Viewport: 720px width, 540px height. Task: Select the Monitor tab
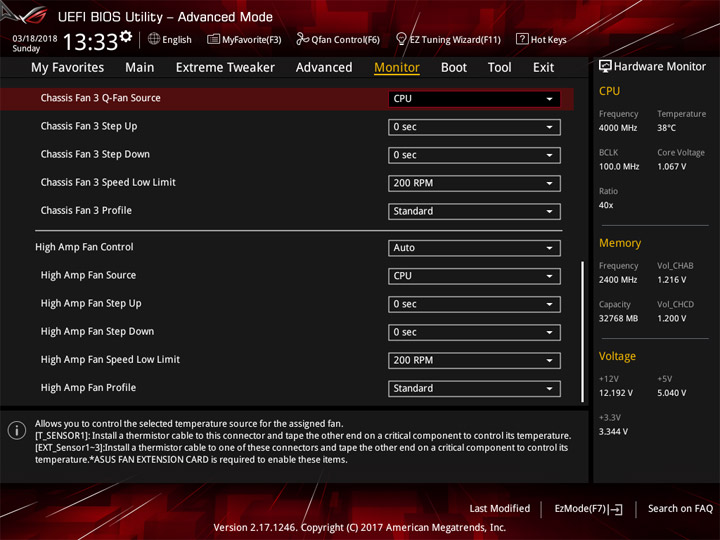tap(397, 68)
